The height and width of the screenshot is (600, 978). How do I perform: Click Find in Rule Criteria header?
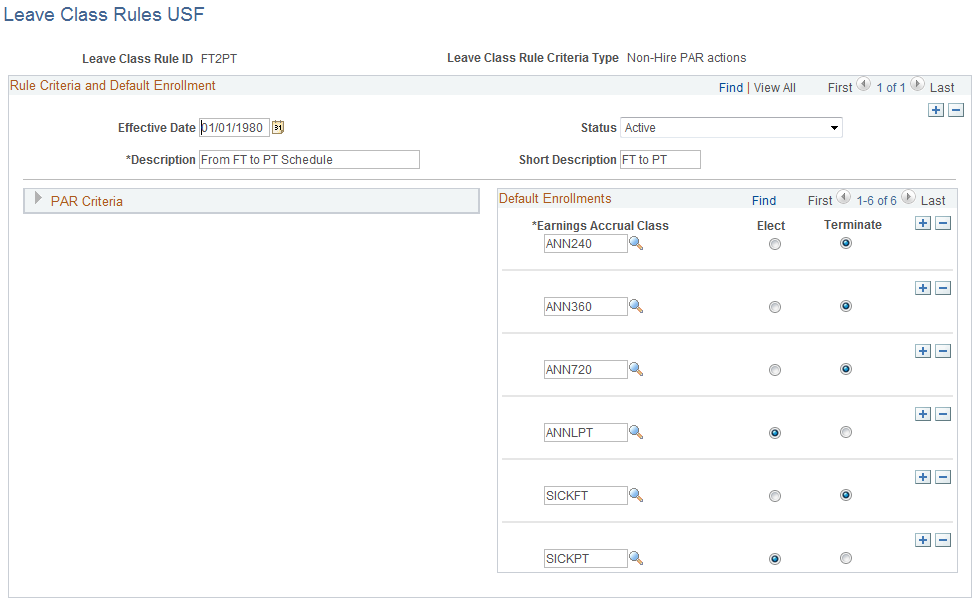coord(730,88)
